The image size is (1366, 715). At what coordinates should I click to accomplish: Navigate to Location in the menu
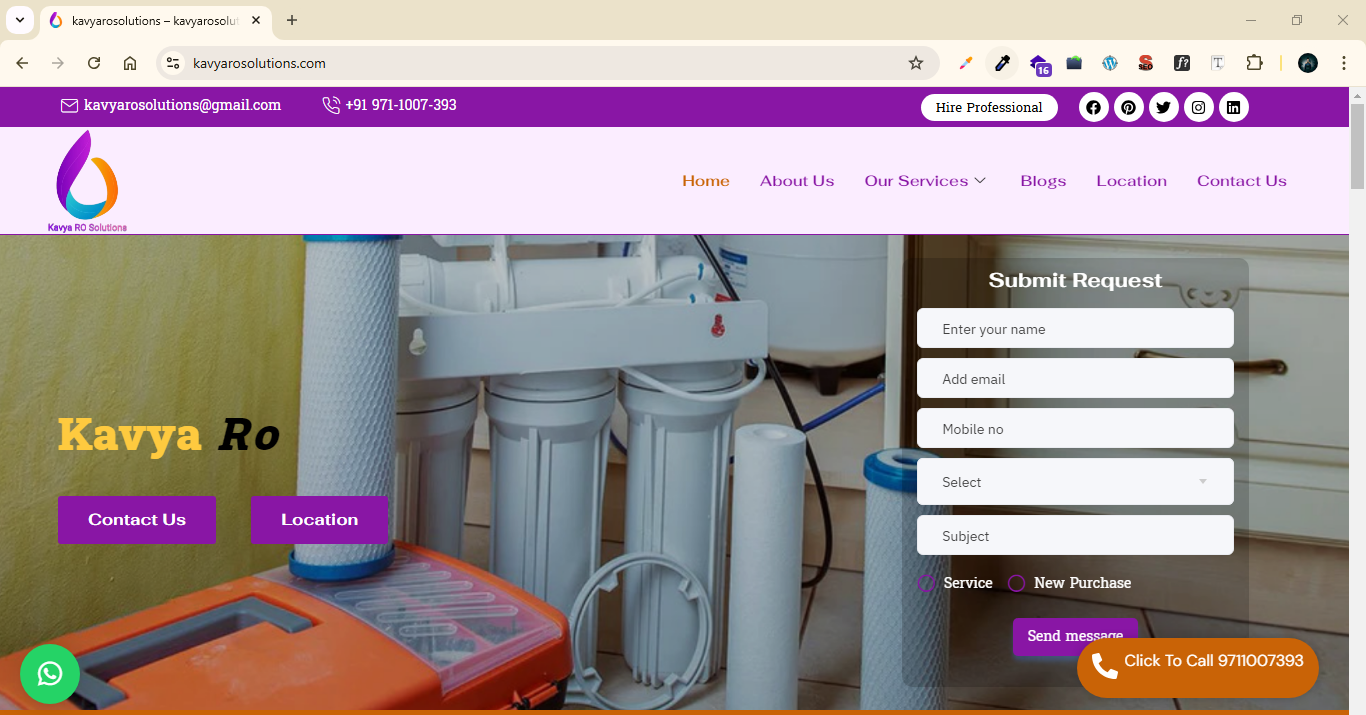[x=1132, y=181]
